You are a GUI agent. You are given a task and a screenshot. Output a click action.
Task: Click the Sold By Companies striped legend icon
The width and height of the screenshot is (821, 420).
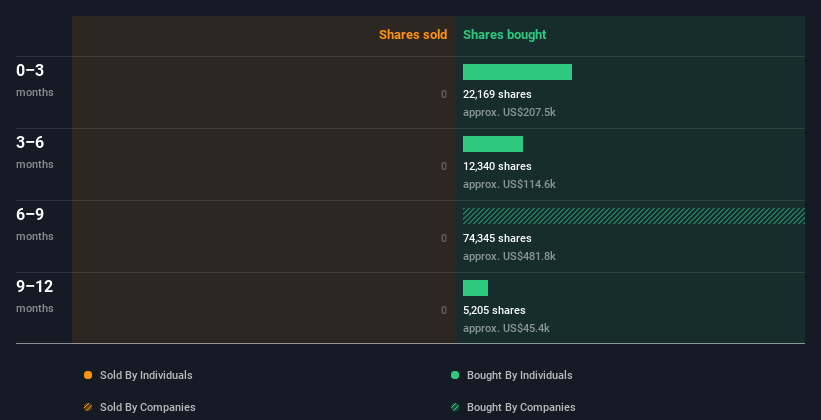click(88, 407)
